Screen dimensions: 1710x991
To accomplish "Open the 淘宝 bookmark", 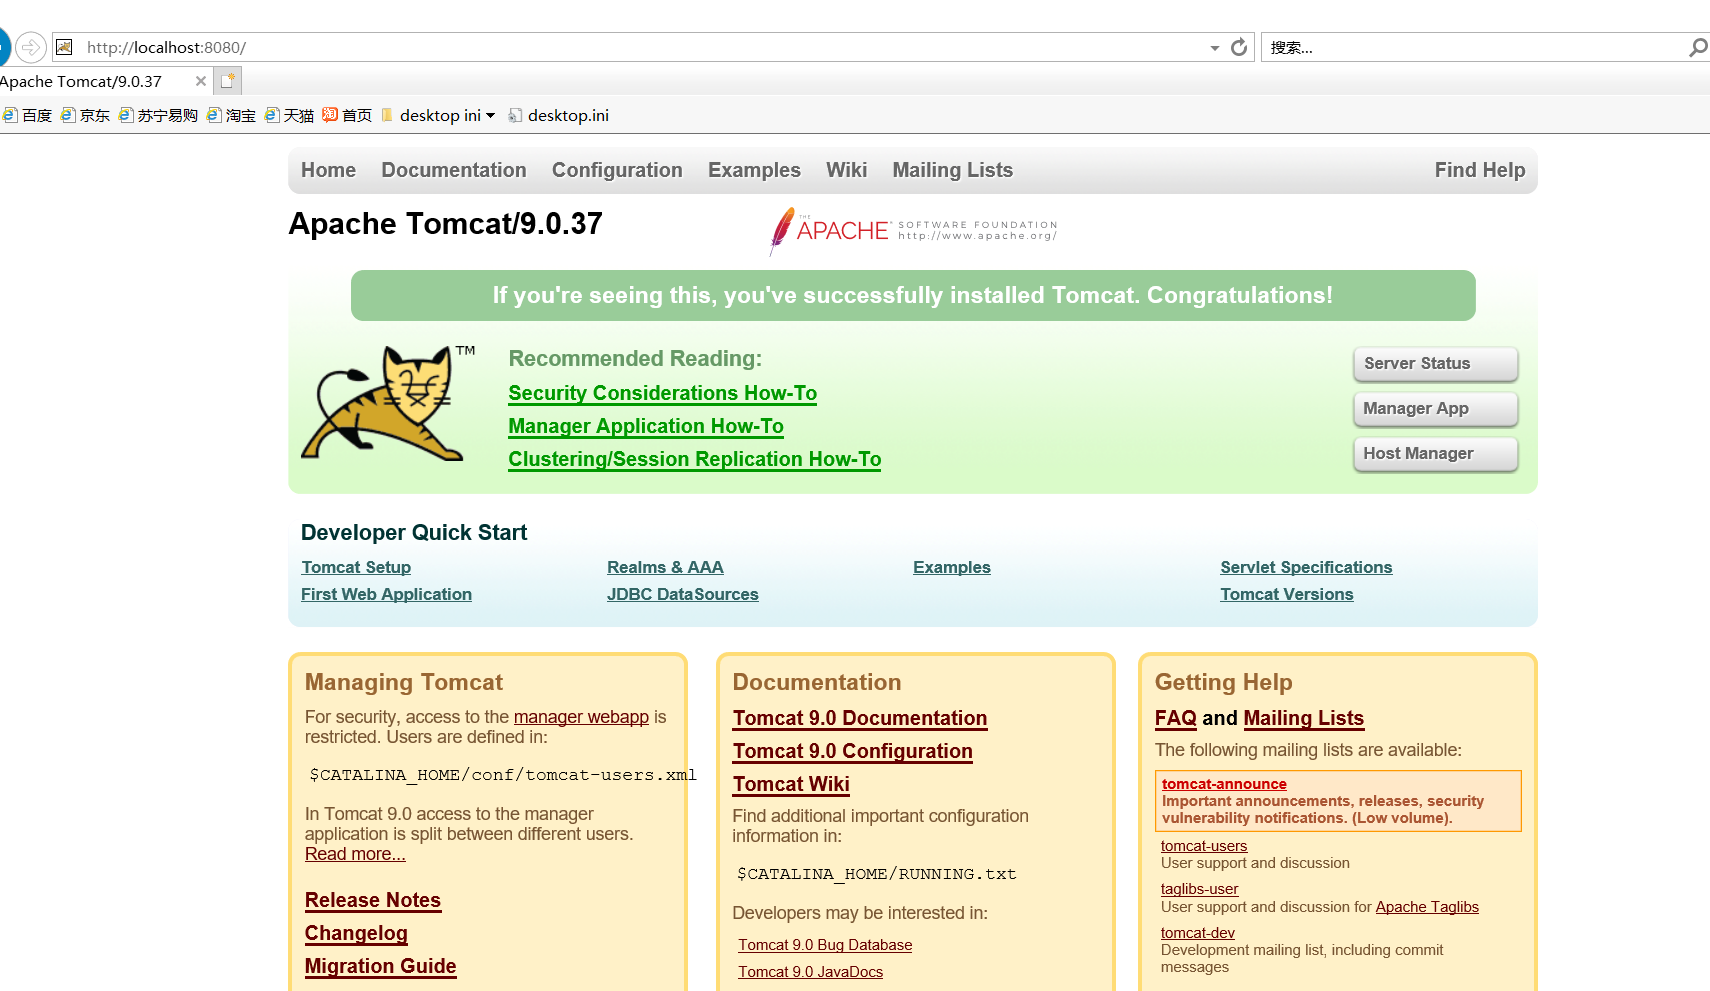I will [x=231, y=116].
